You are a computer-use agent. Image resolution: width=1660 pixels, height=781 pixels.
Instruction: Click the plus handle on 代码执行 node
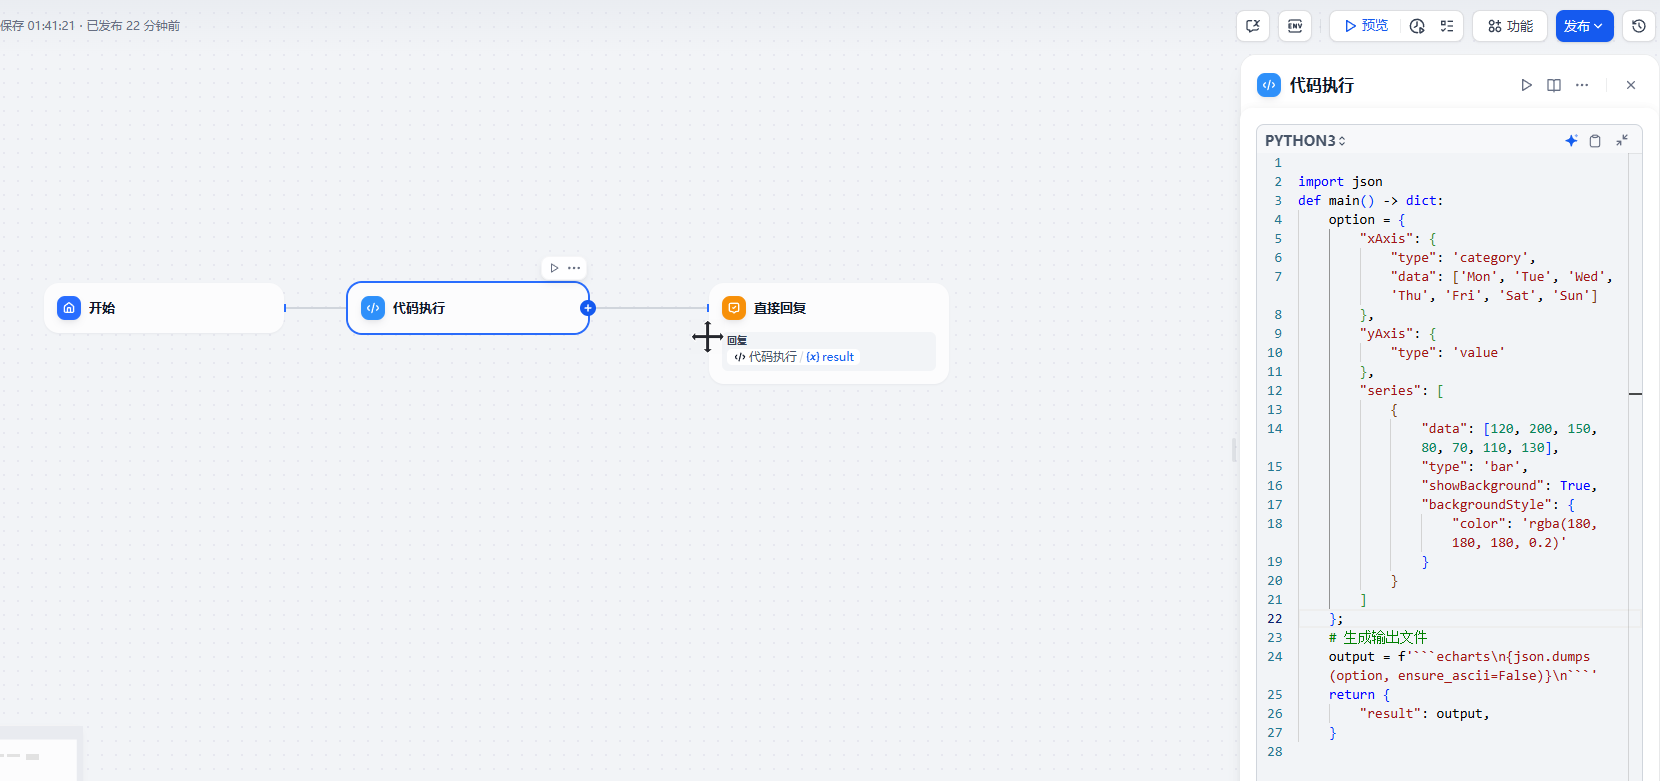pyautogui.click(x=588, y=308)
